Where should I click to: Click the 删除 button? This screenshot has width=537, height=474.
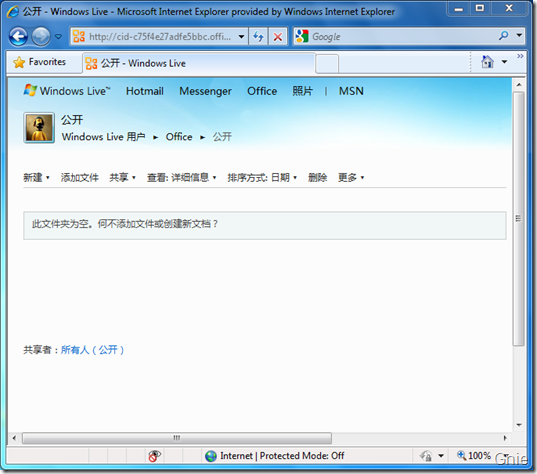pos(317,177)
